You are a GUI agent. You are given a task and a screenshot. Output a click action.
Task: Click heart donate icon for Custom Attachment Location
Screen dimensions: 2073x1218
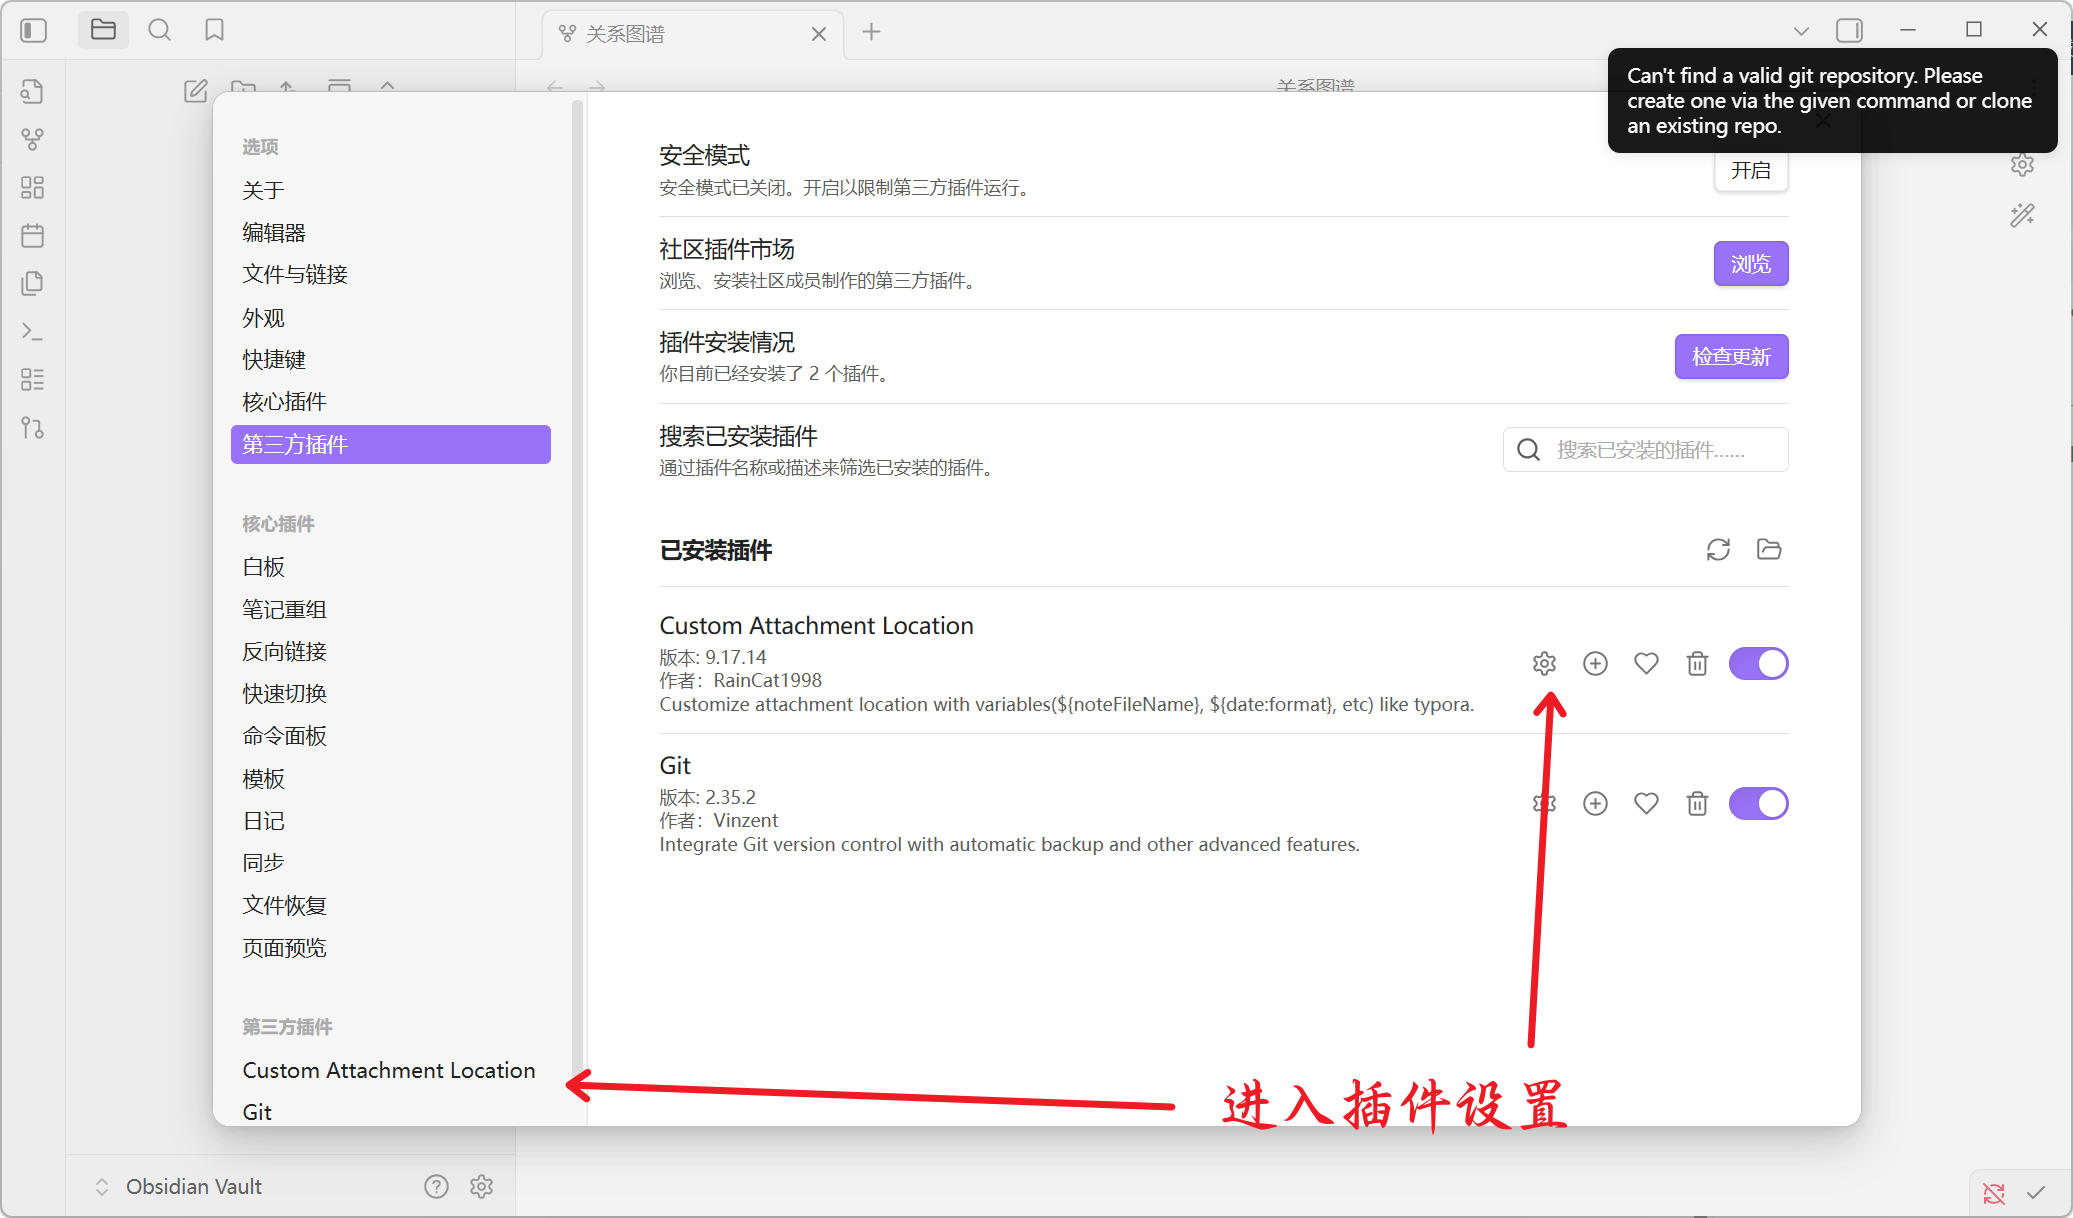[1646, 663]
